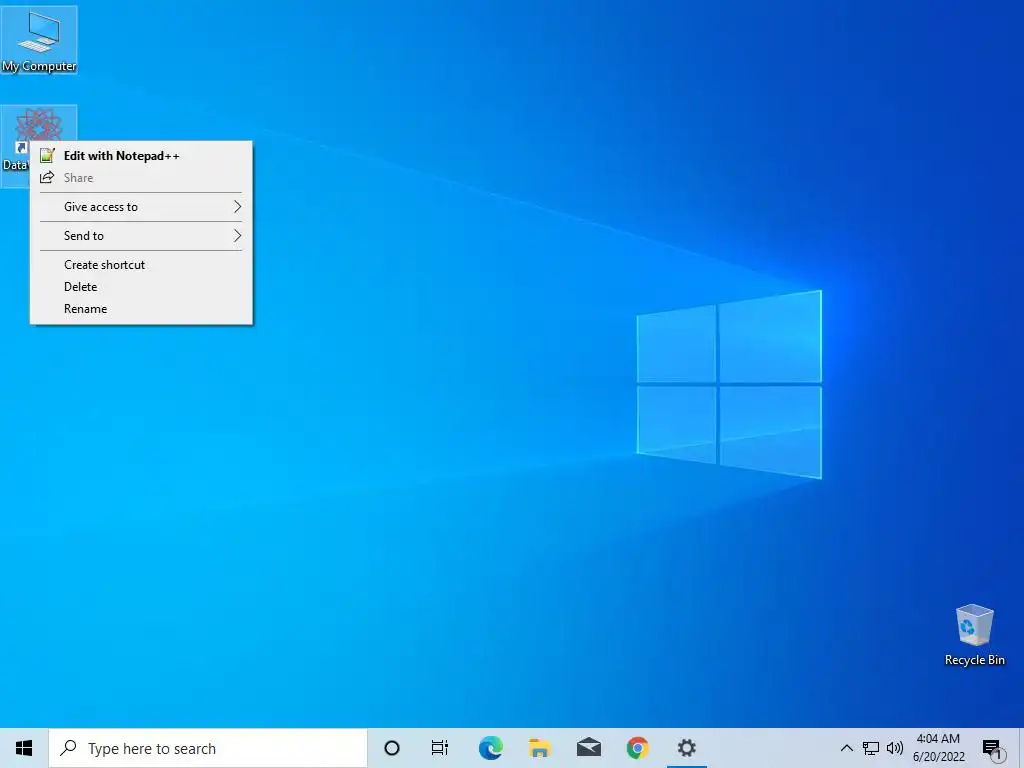Show hidden system tray icons
This screenshot has width=1024, height=768.
pos(846,748)
